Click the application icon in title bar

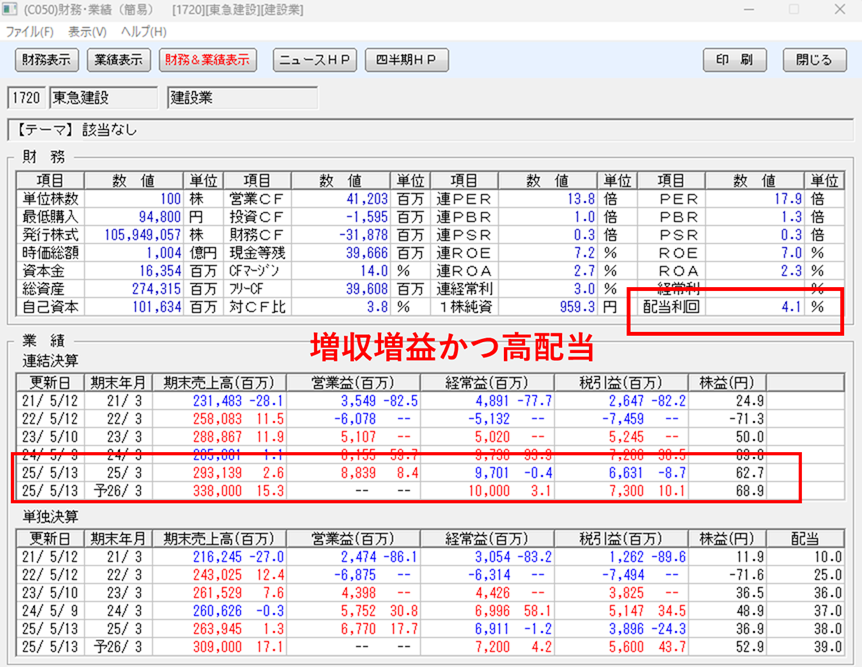(x=9, y=9)
